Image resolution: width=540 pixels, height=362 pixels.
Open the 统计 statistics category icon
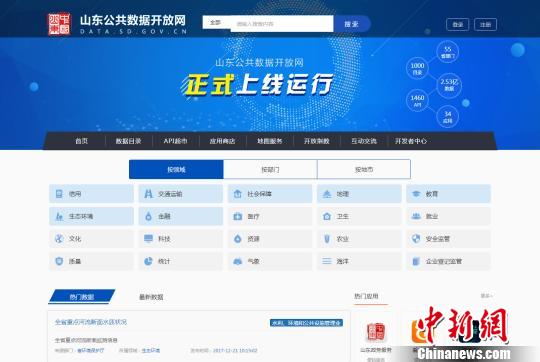148,261
